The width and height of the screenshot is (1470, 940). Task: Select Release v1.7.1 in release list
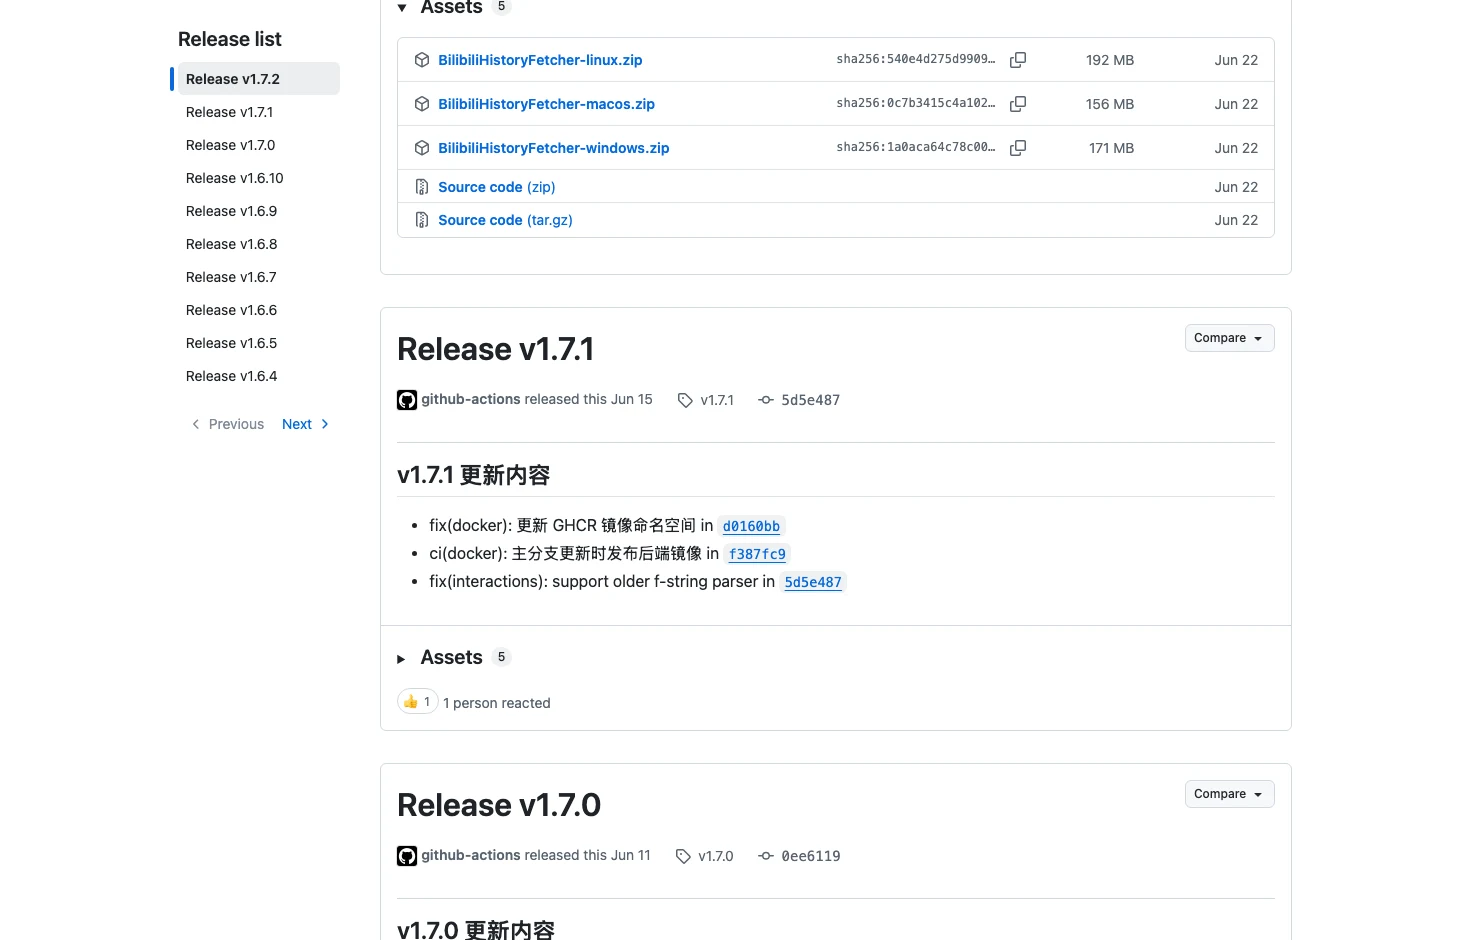coord(259,112)
